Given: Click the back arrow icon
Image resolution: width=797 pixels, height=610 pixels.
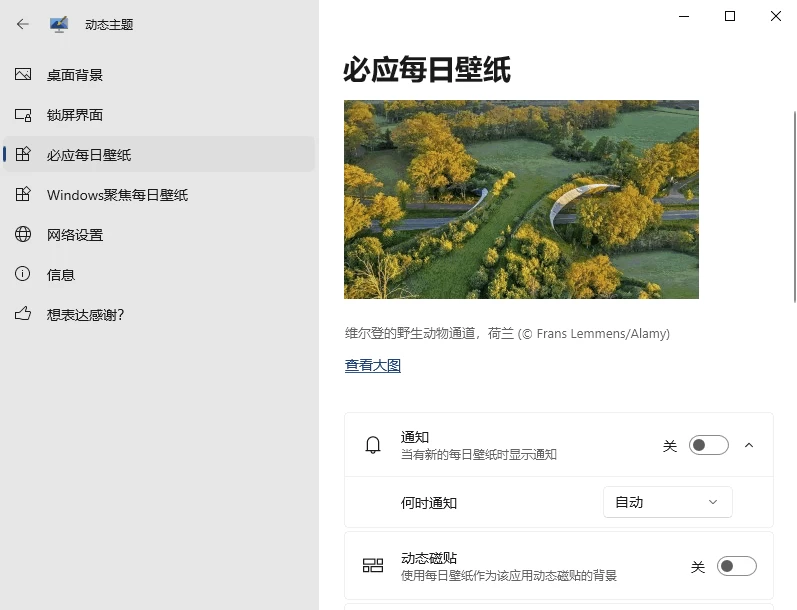Looking at the screenshot, I should point(23,24).
